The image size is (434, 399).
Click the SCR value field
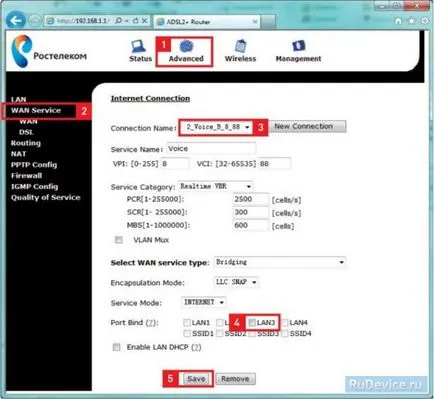(250, 212)
